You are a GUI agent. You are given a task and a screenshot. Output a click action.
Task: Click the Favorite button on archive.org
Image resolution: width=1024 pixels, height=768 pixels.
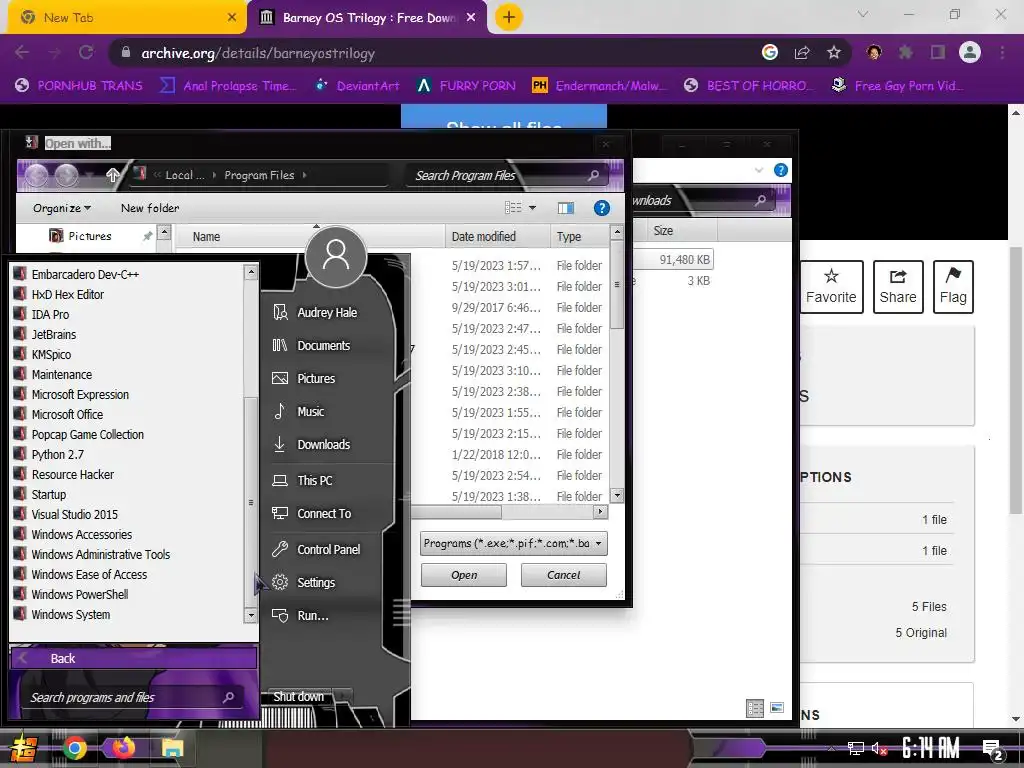[831, 287]
